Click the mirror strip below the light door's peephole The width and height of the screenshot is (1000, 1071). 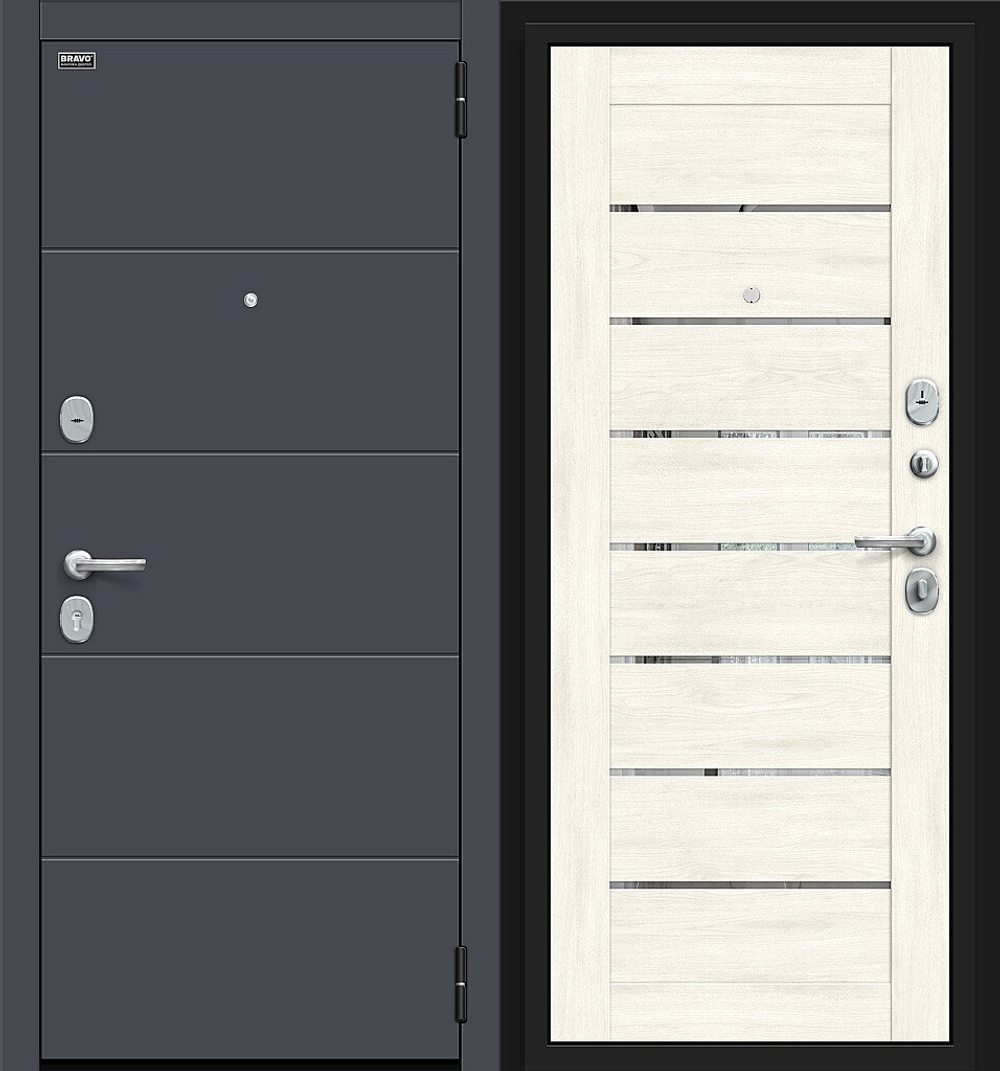tap(750, 321)
